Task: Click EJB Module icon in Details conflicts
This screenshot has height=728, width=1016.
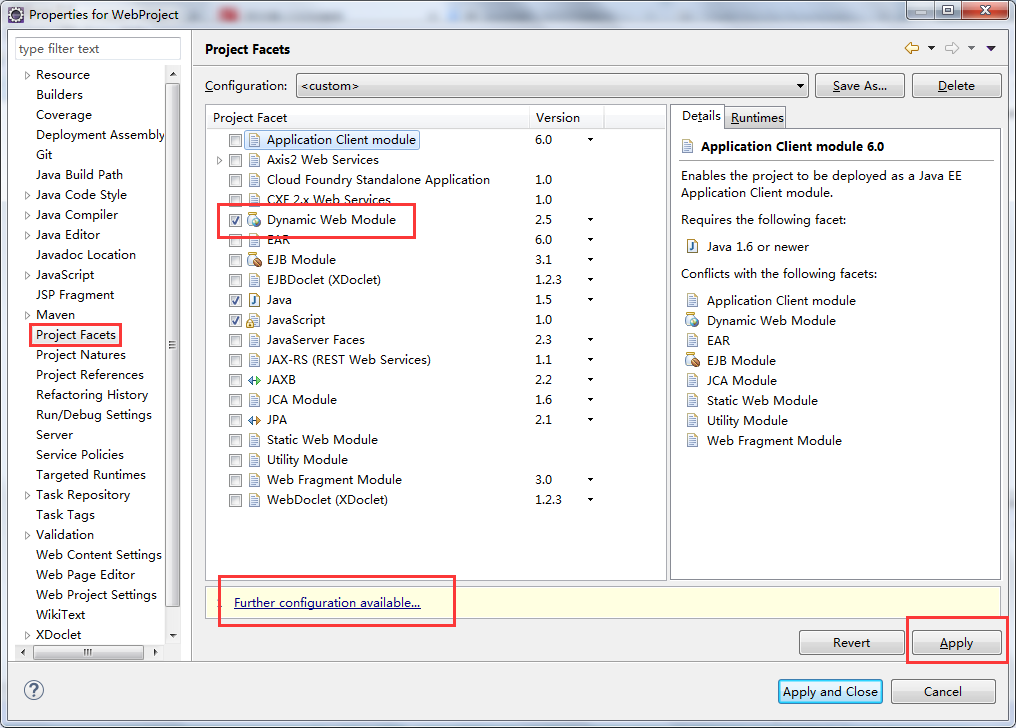Action: 692,361
